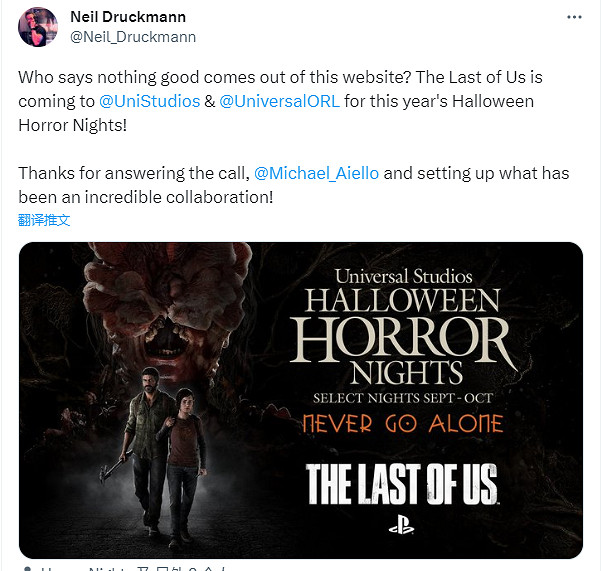Screen dimensions: 601x571
Task: Click the orange NEVER GO ALONE tagline
Action: [402, 423]
